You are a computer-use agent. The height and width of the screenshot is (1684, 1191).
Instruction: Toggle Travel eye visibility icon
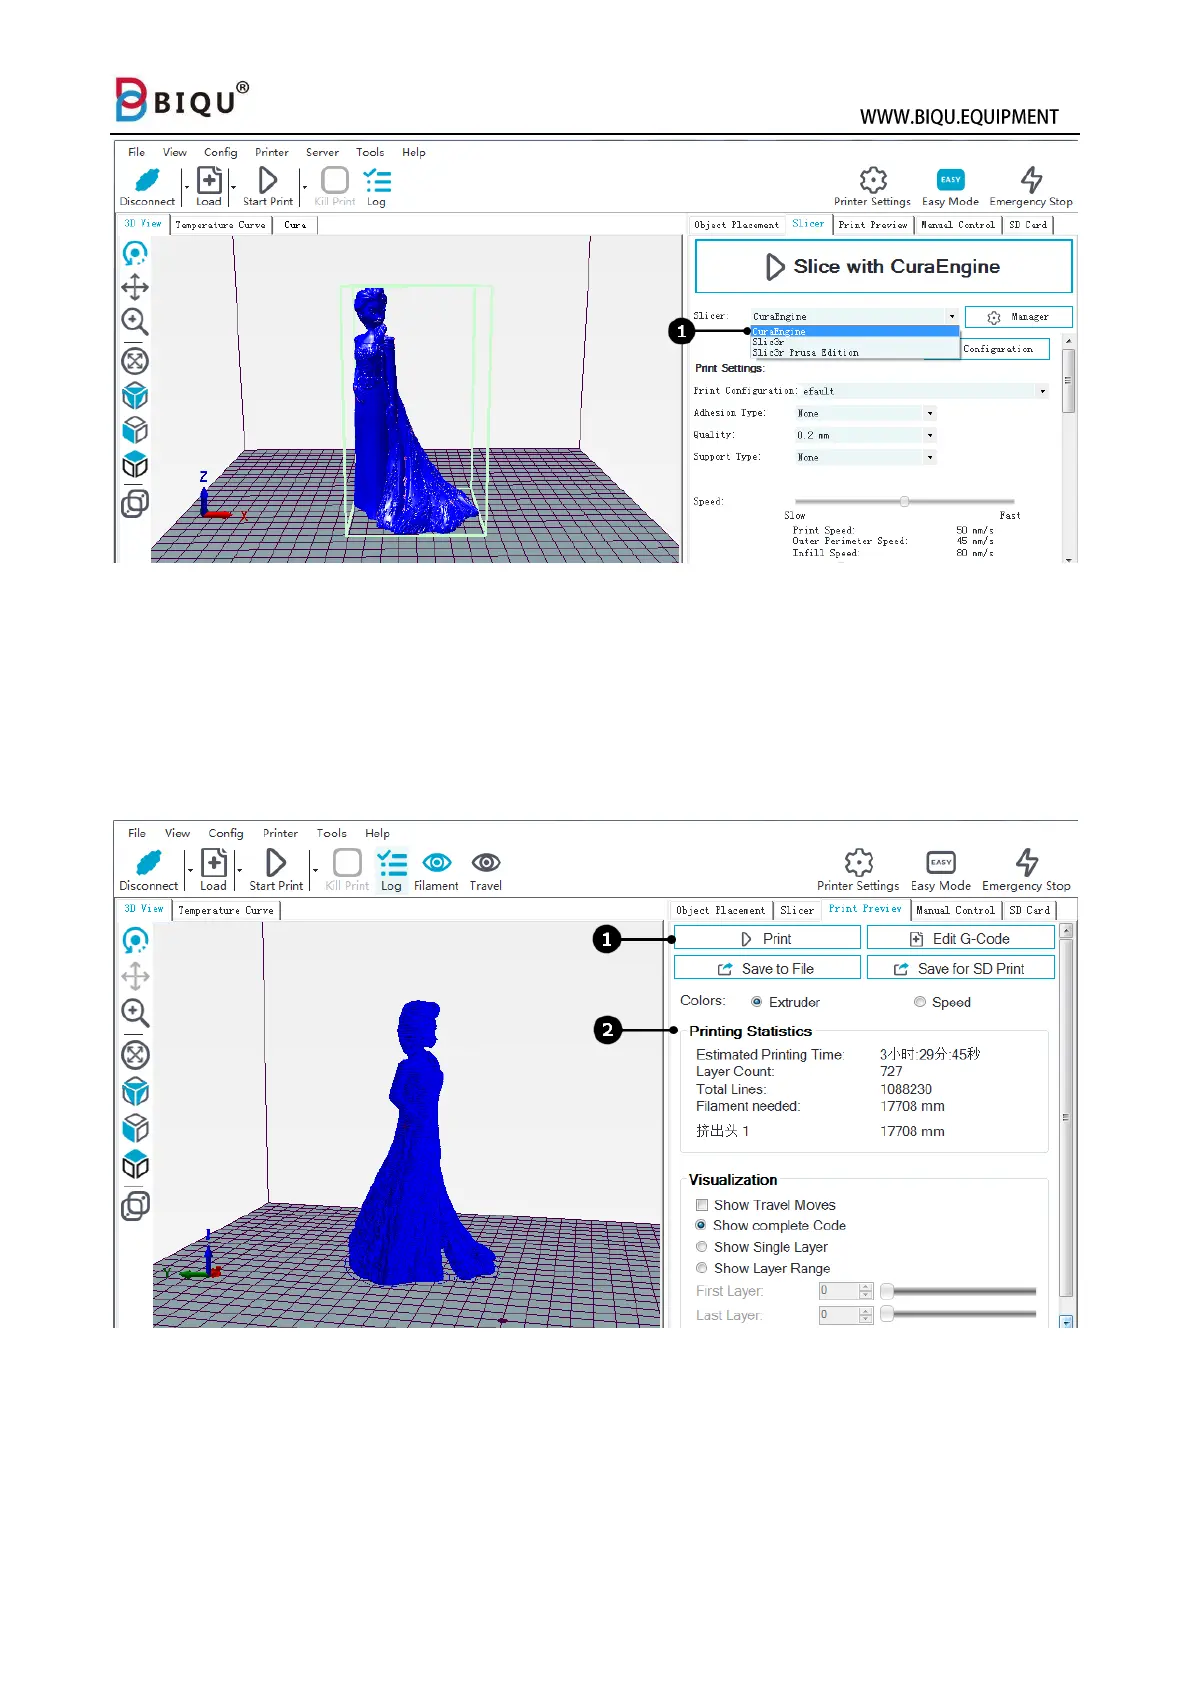tap(486, 862)
